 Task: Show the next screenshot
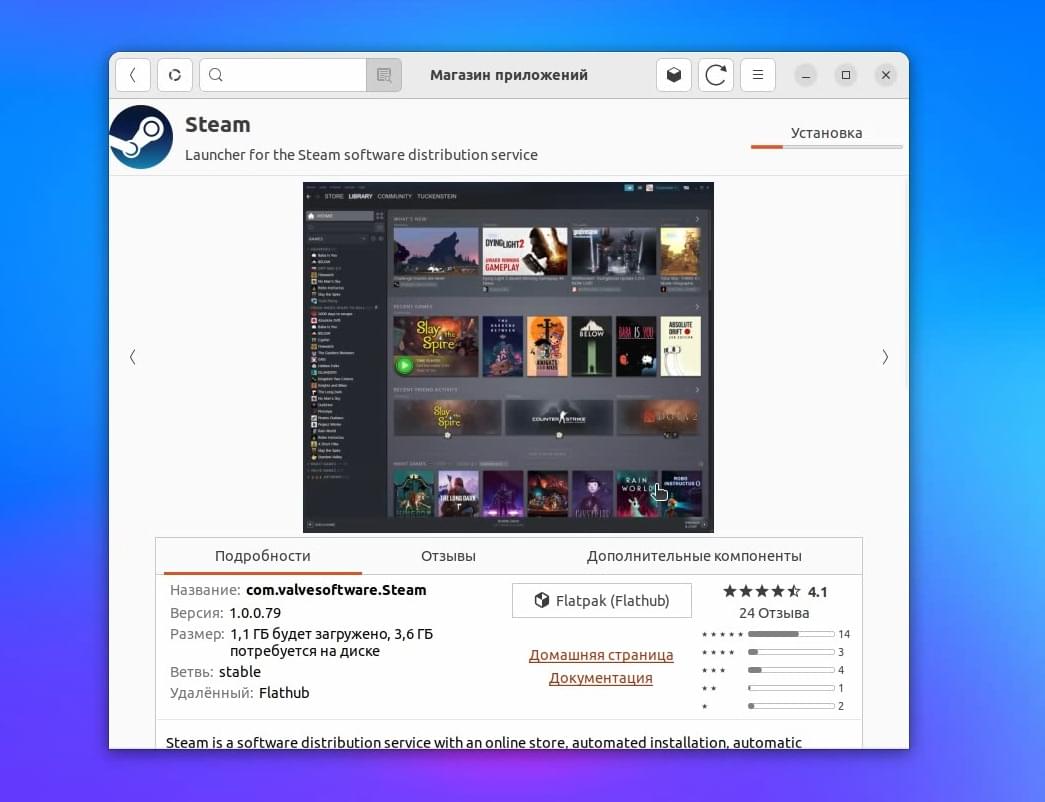(885, 357)
